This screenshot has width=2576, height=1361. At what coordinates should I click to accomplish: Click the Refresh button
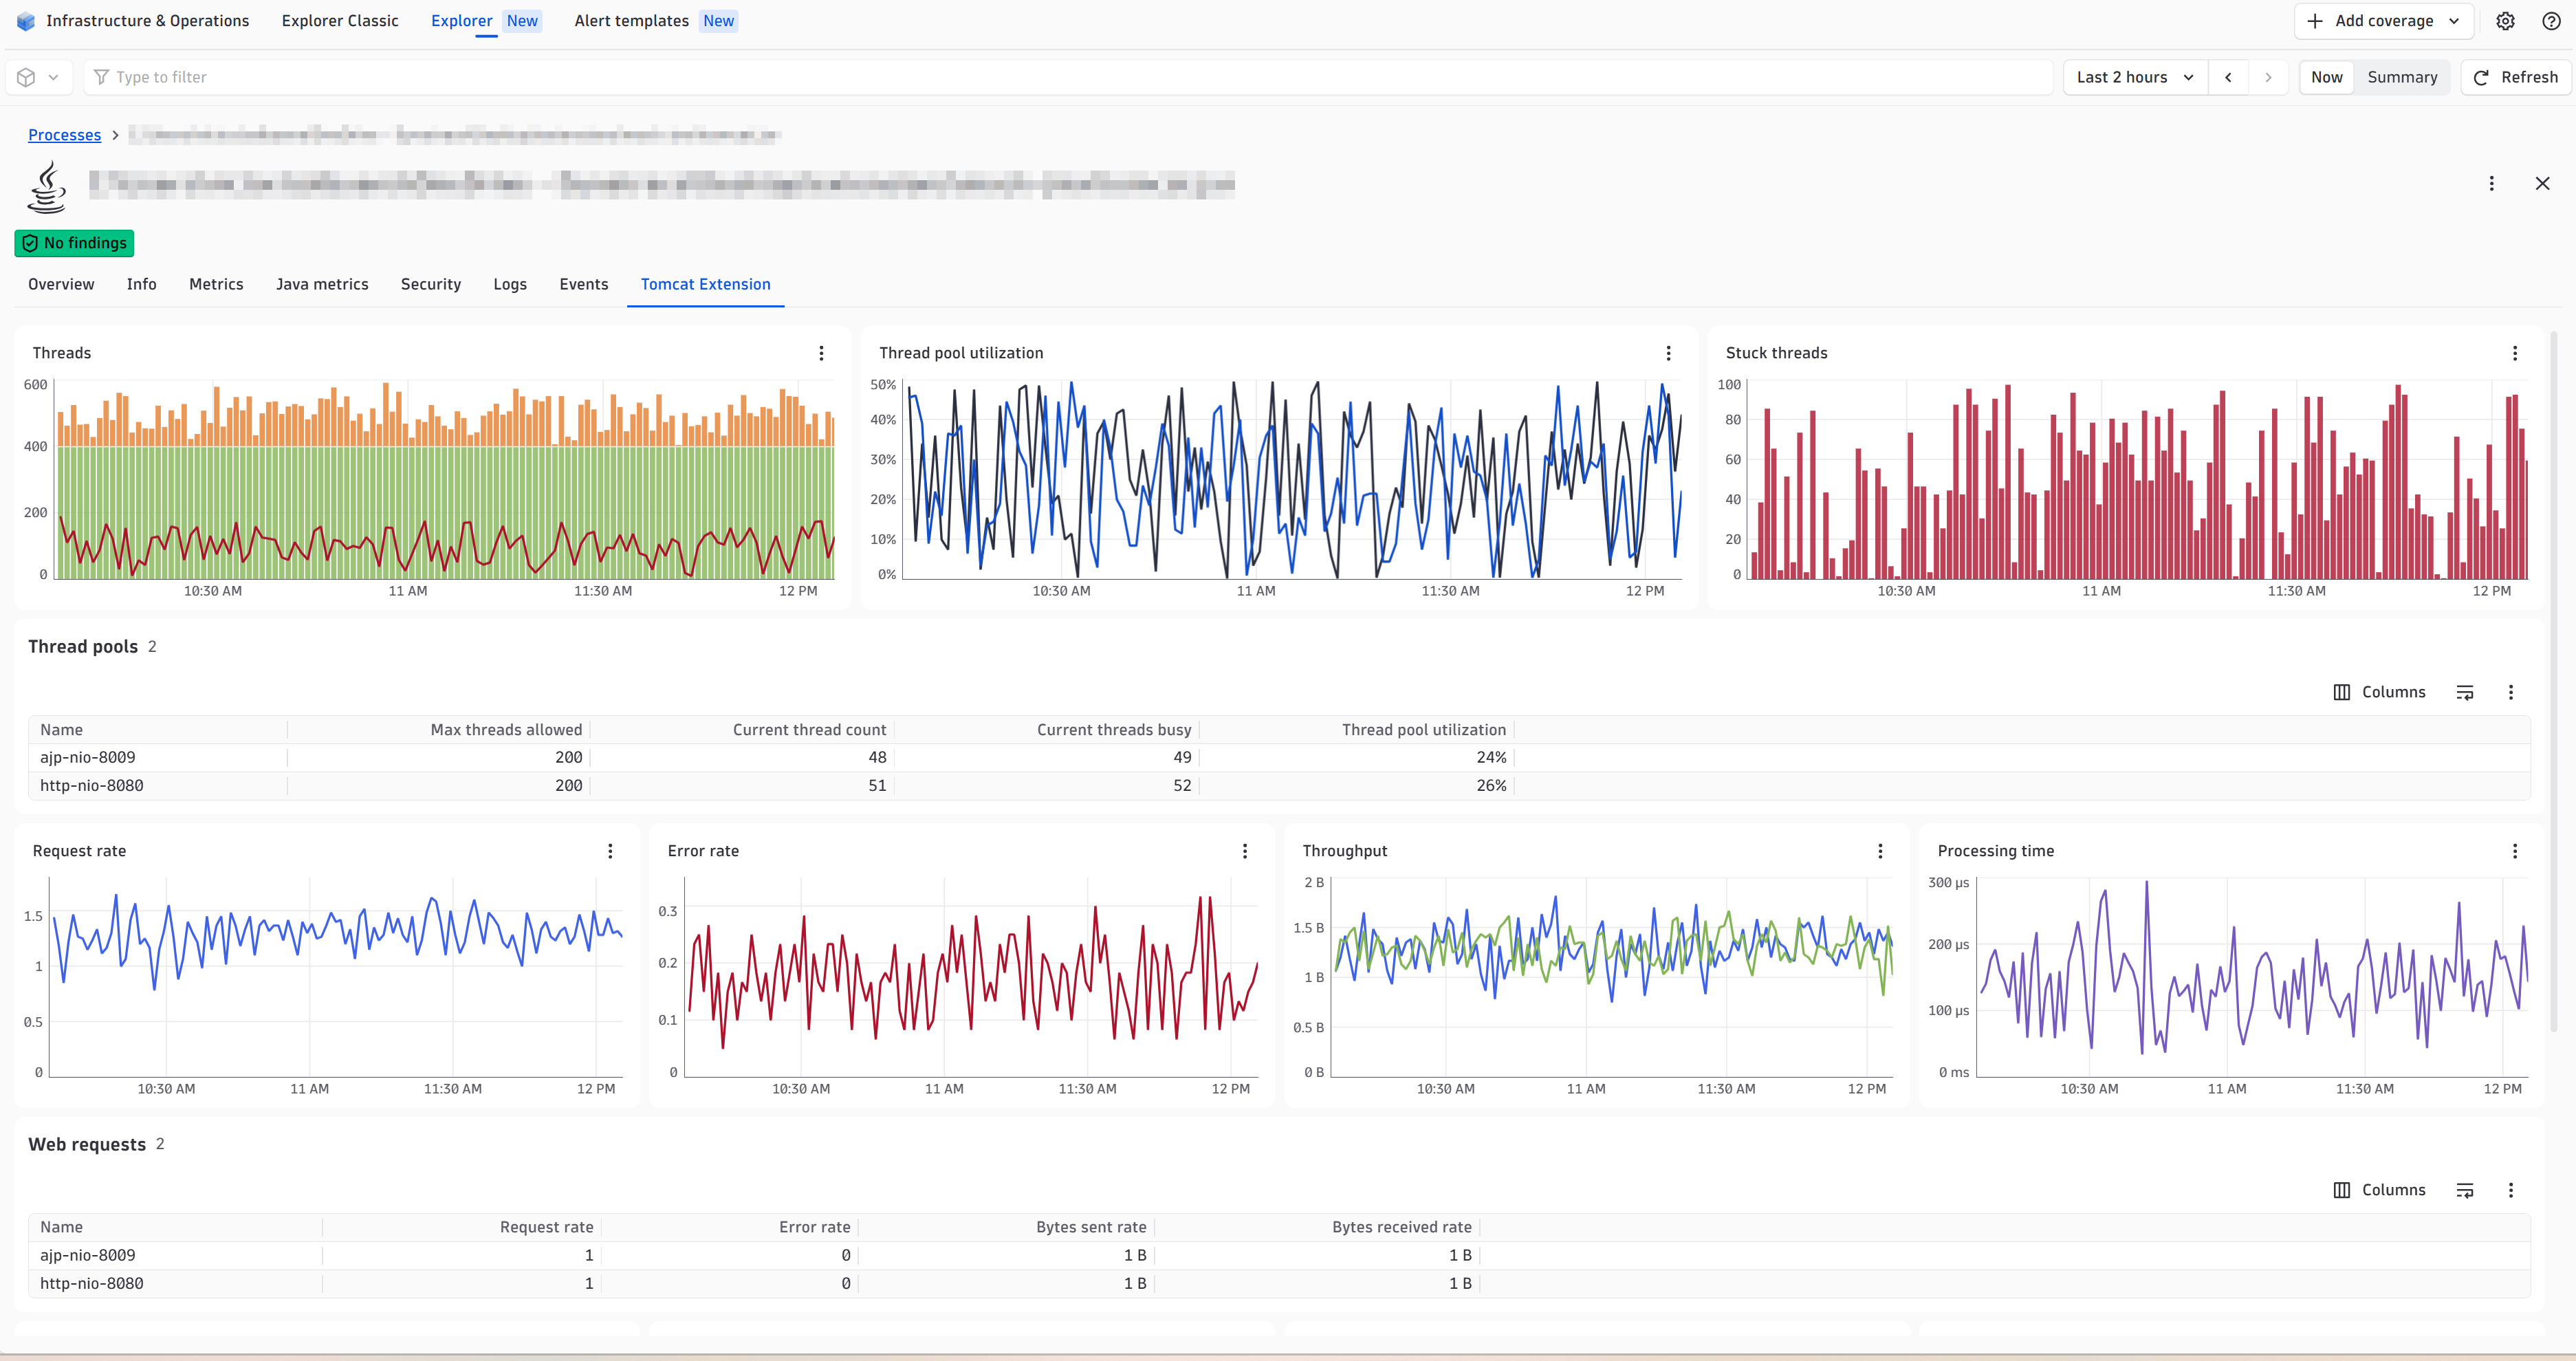[2515, 77]
